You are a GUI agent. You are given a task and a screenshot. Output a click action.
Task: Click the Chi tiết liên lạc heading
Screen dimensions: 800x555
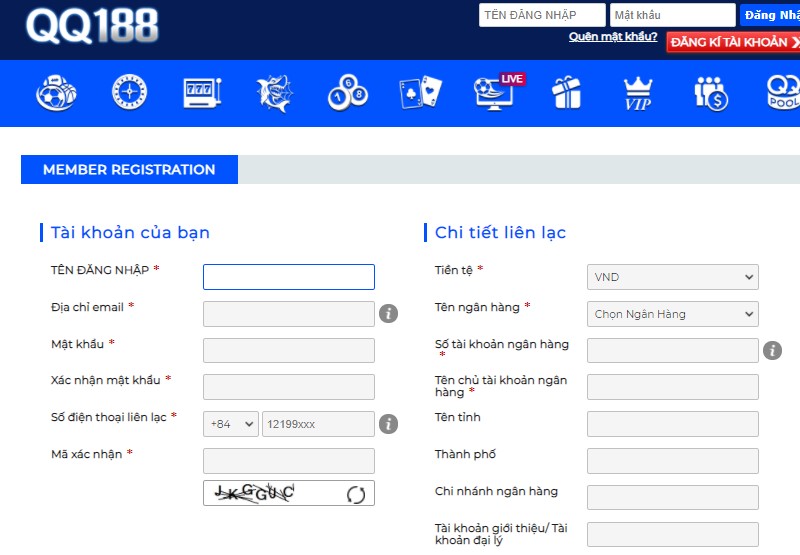[500, 233]
